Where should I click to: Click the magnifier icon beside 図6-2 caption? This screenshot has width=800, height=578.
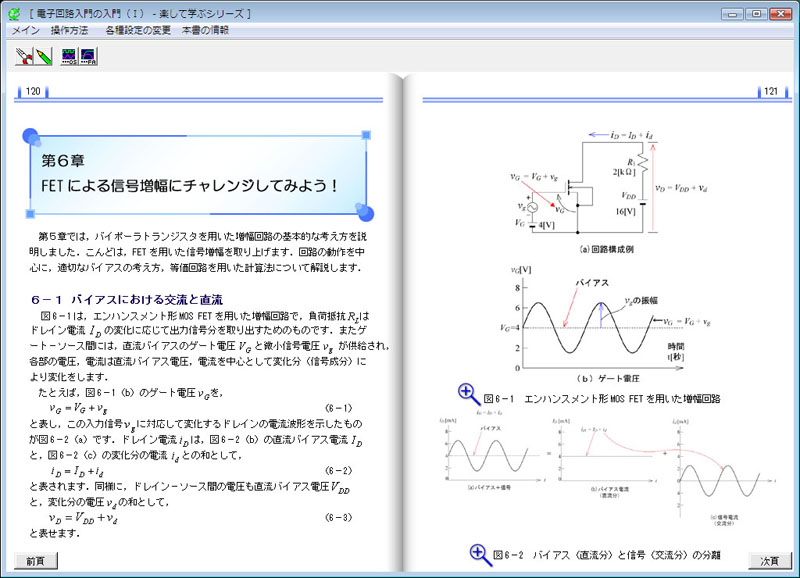[x=480, y=555]
